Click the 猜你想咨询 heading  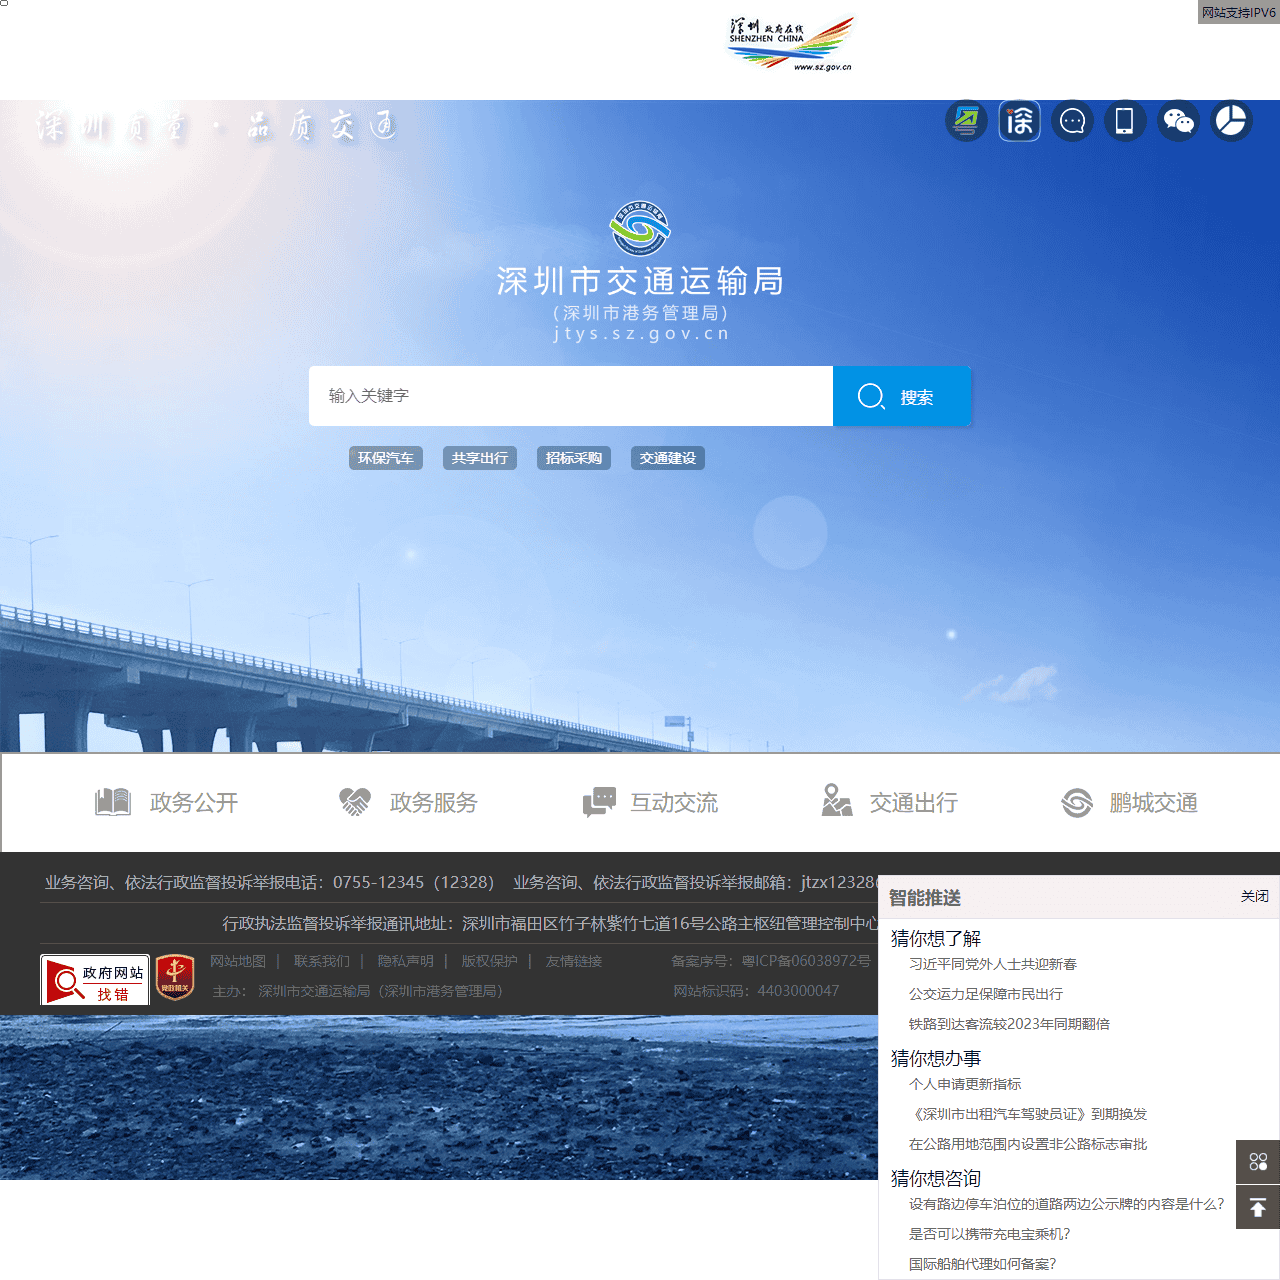(936, 1178)
